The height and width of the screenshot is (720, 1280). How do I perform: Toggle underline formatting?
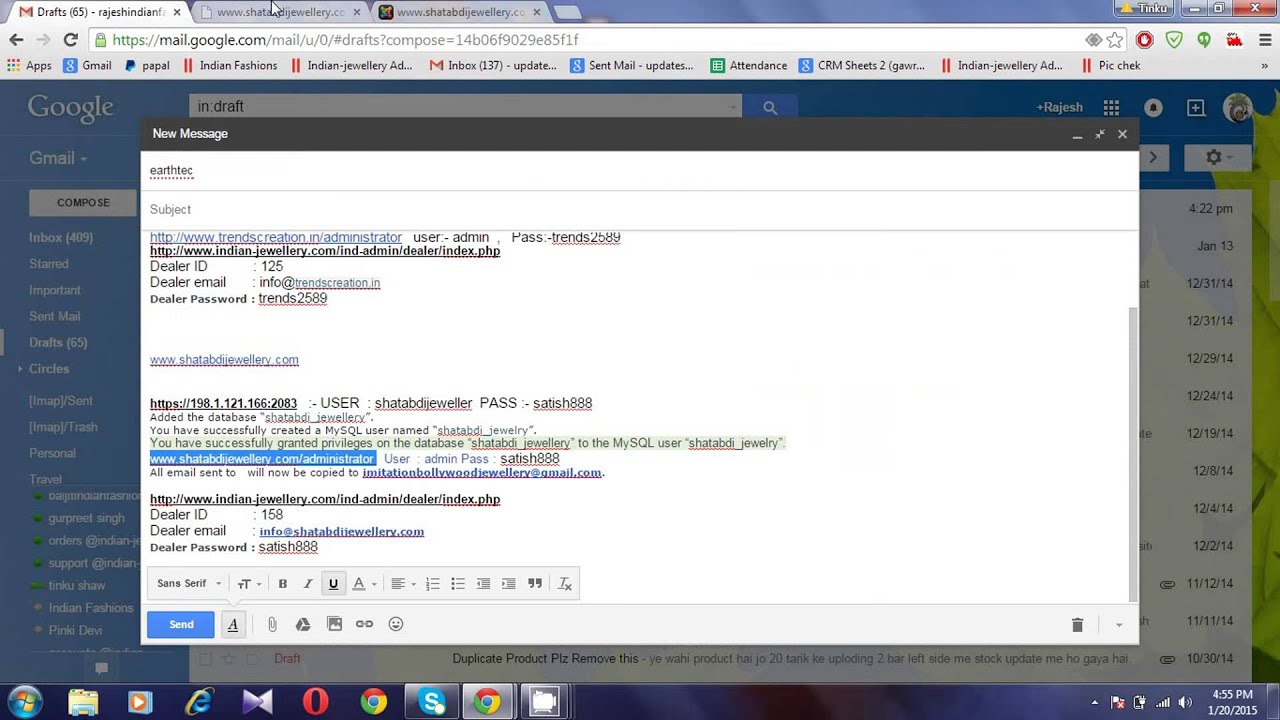coord(333,584)
